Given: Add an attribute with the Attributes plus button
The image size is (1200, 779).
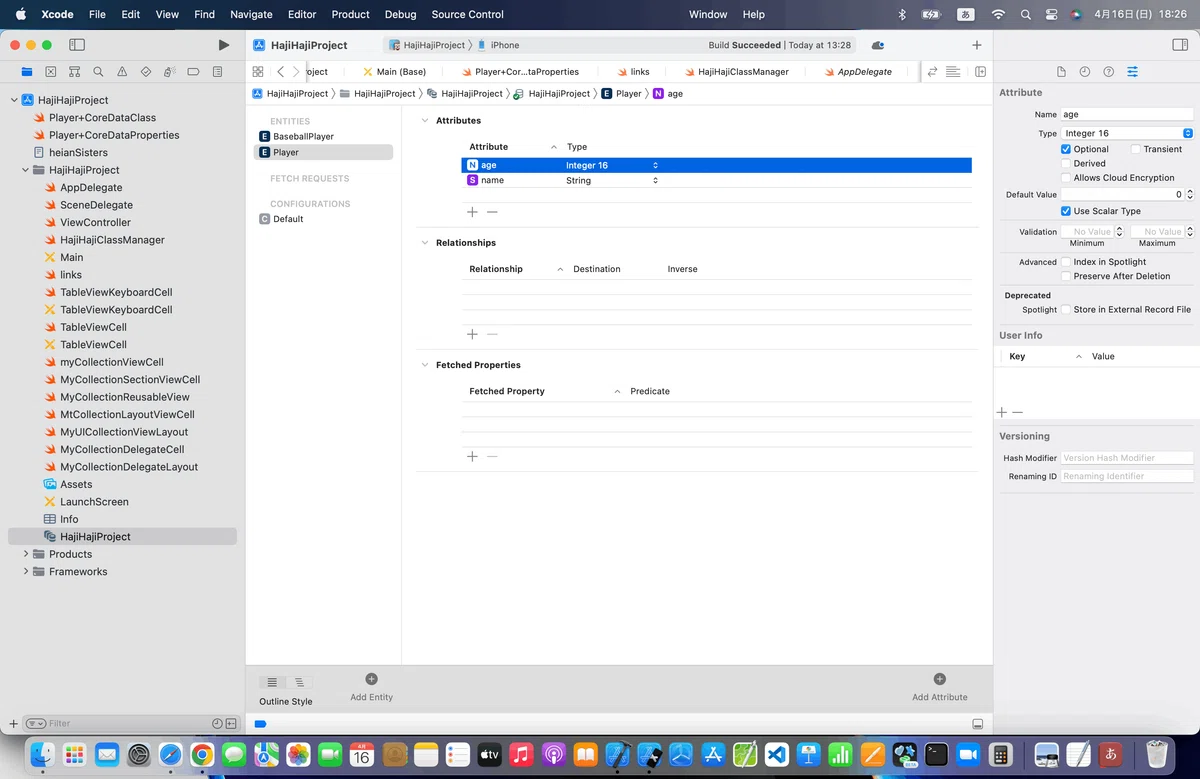Looking at the screenshot, I should [x=472, y=212].
